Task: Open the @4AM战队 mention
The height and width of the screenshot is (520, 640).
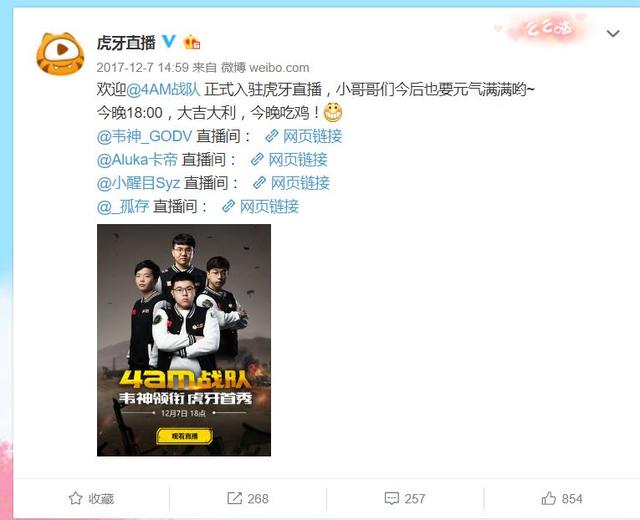Action: coord(163,89)
